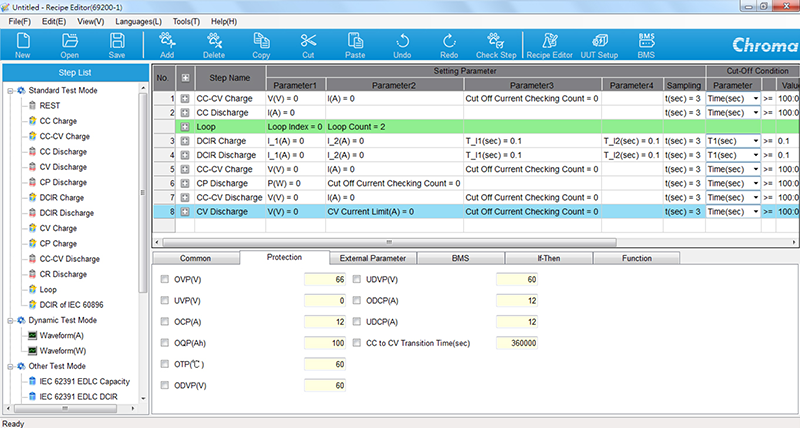Enable the OVP(V) checkbox

tap(165, 280)
